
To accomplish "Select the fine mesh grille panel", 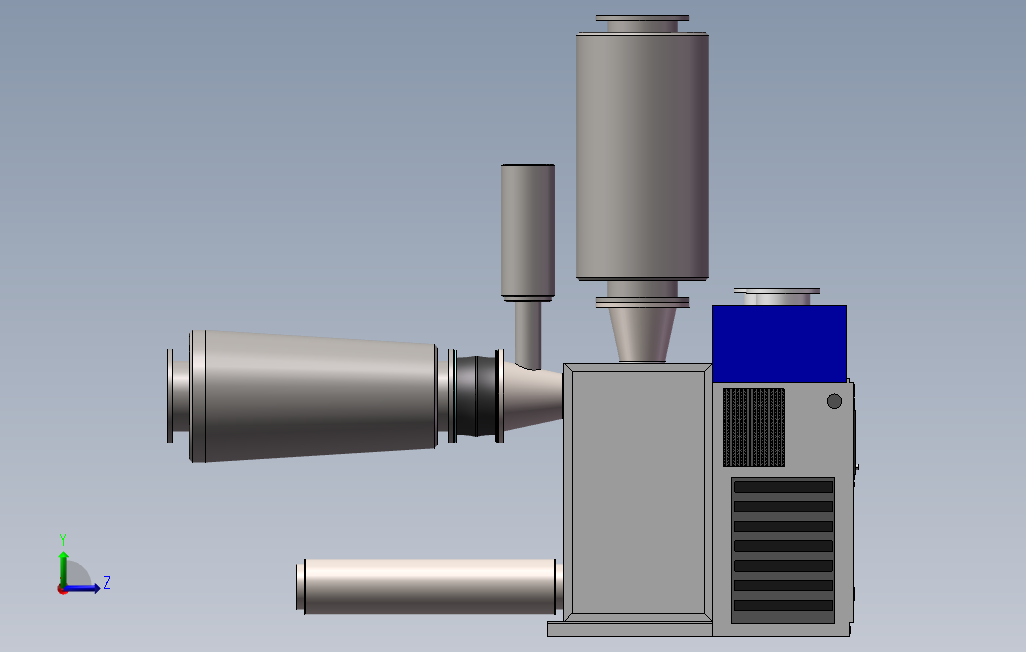I will point(754,427).
